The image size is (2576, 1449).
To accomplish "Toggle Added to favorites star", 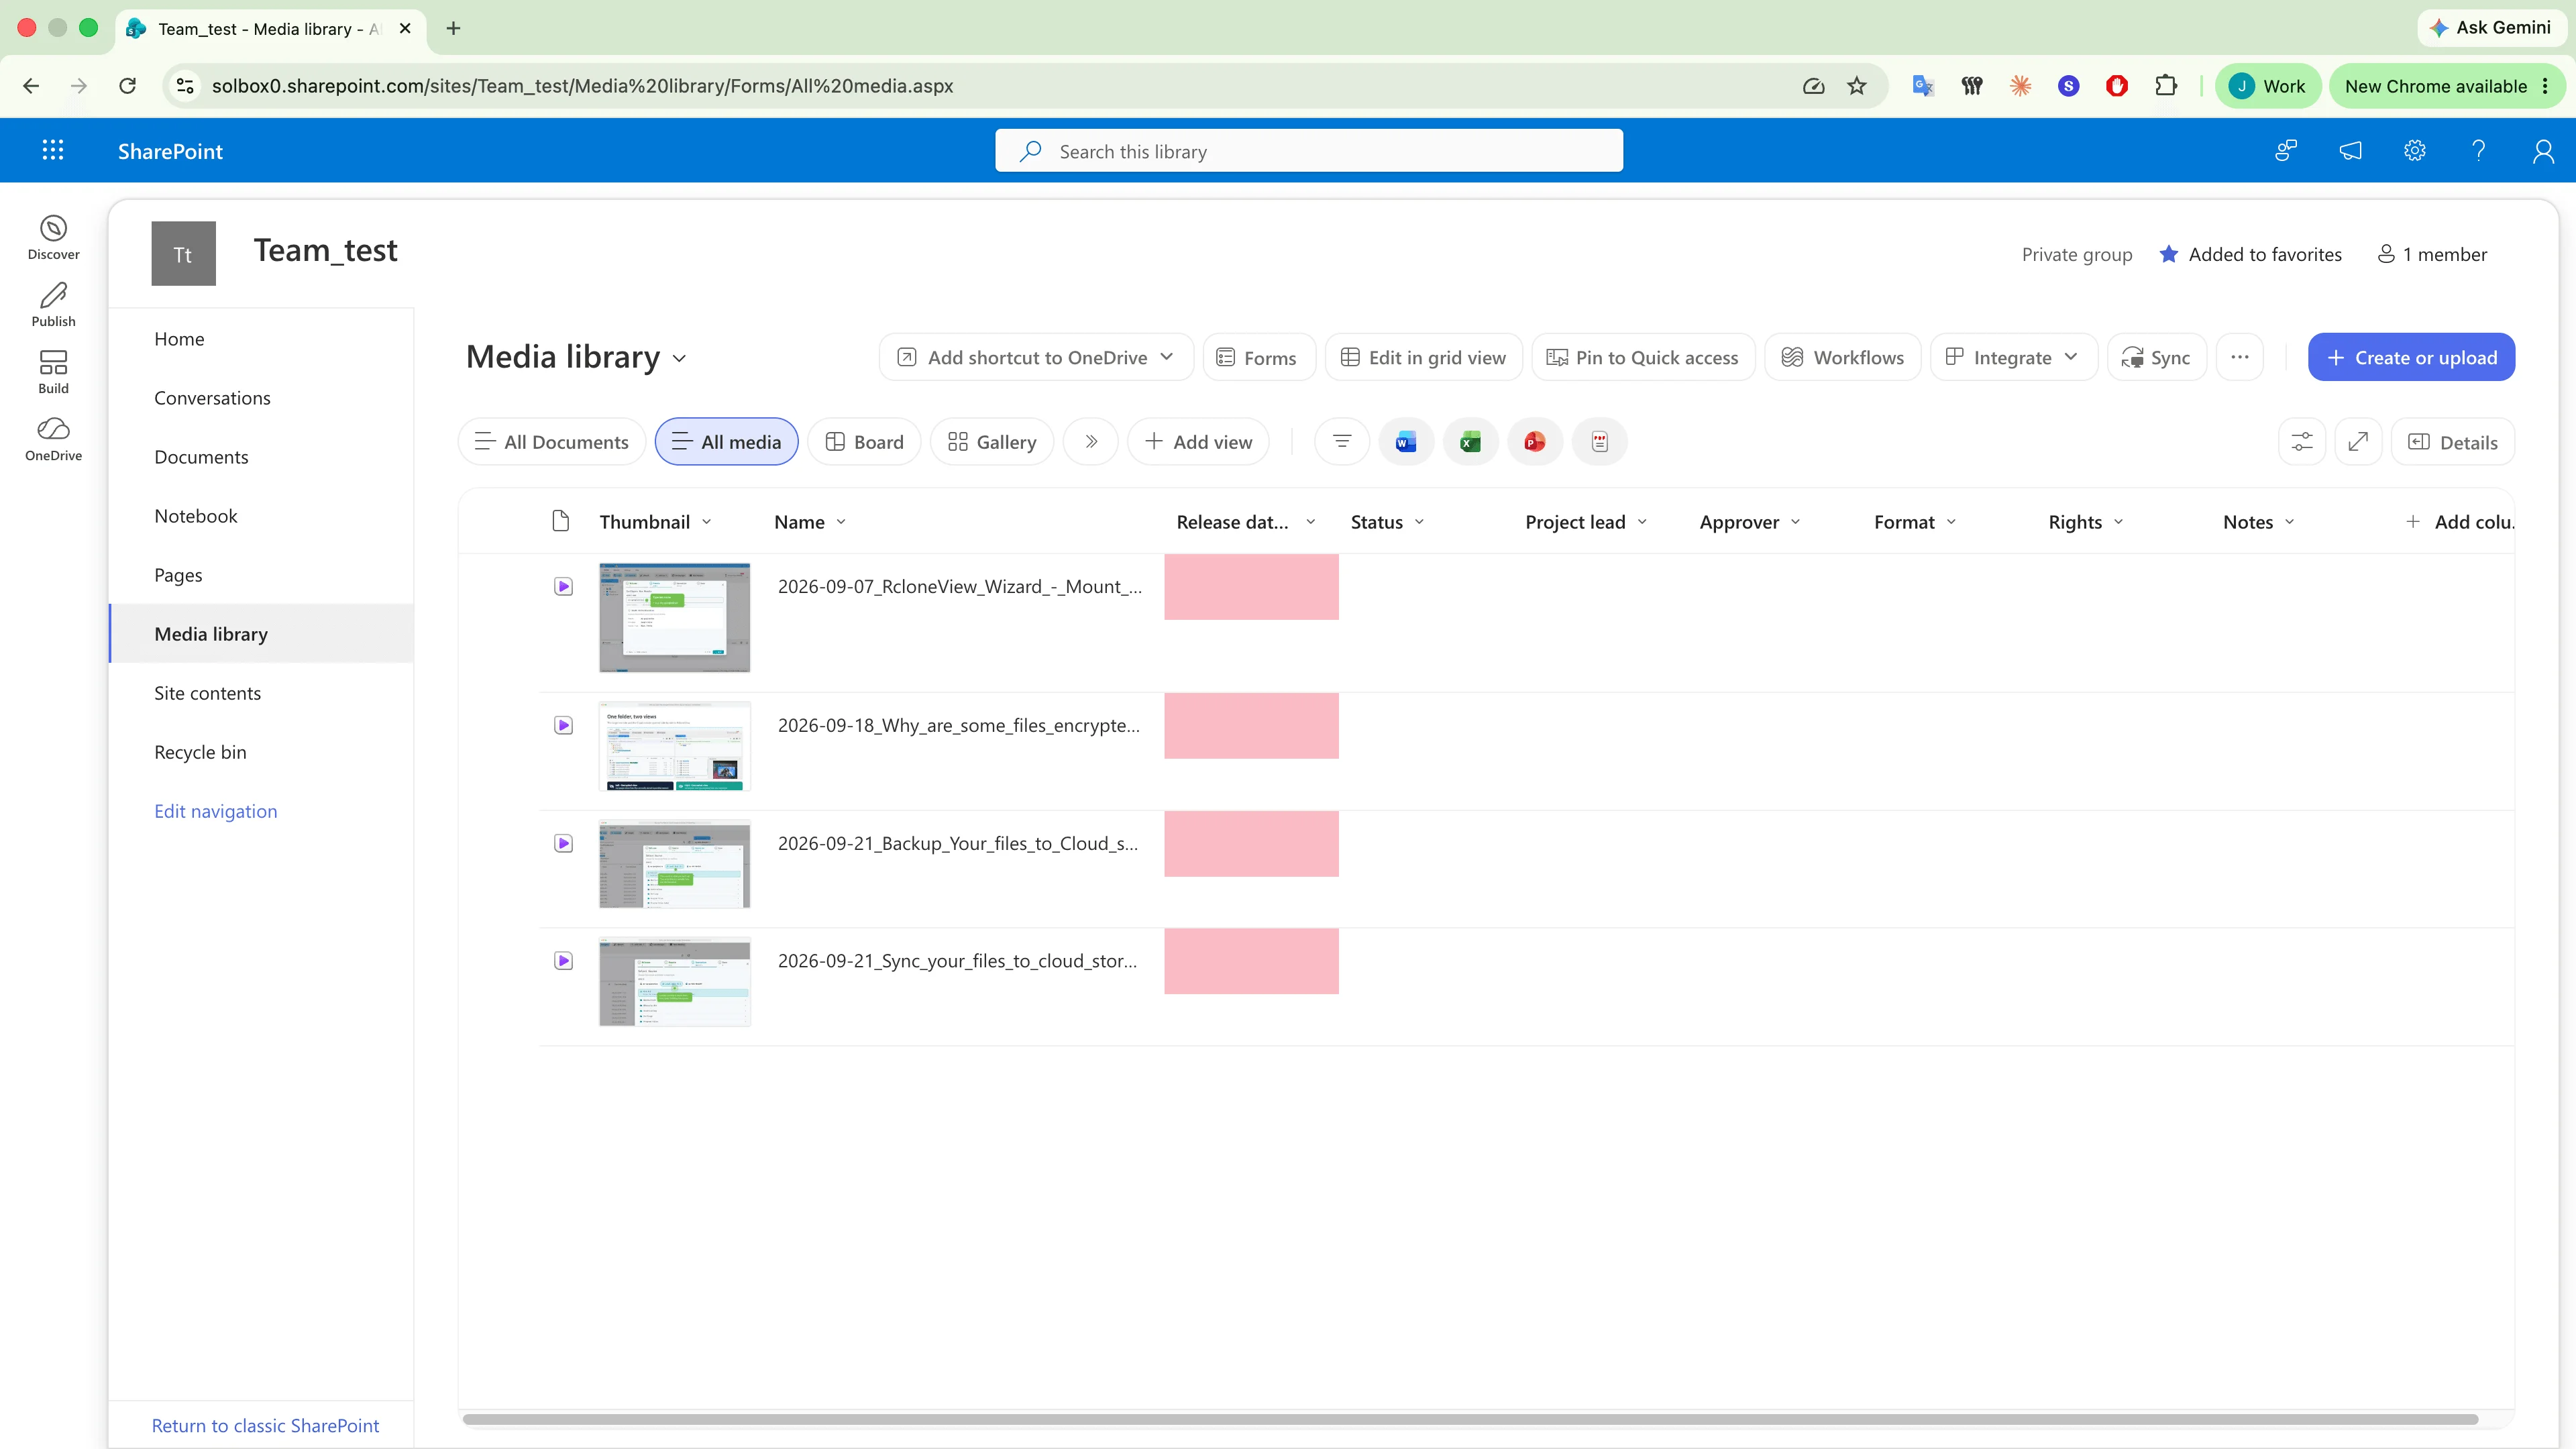I will point(2168,254).
